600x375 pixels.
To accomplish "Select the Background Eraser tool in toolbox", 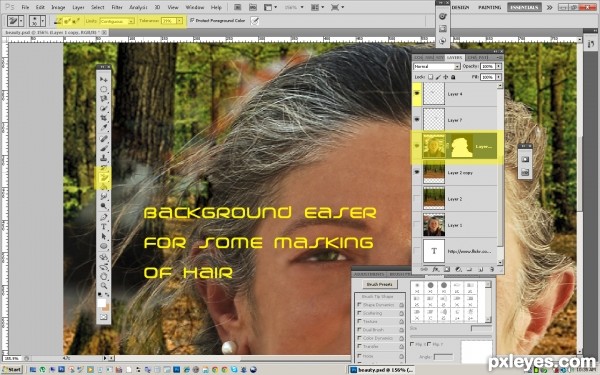I will point(103,177).
